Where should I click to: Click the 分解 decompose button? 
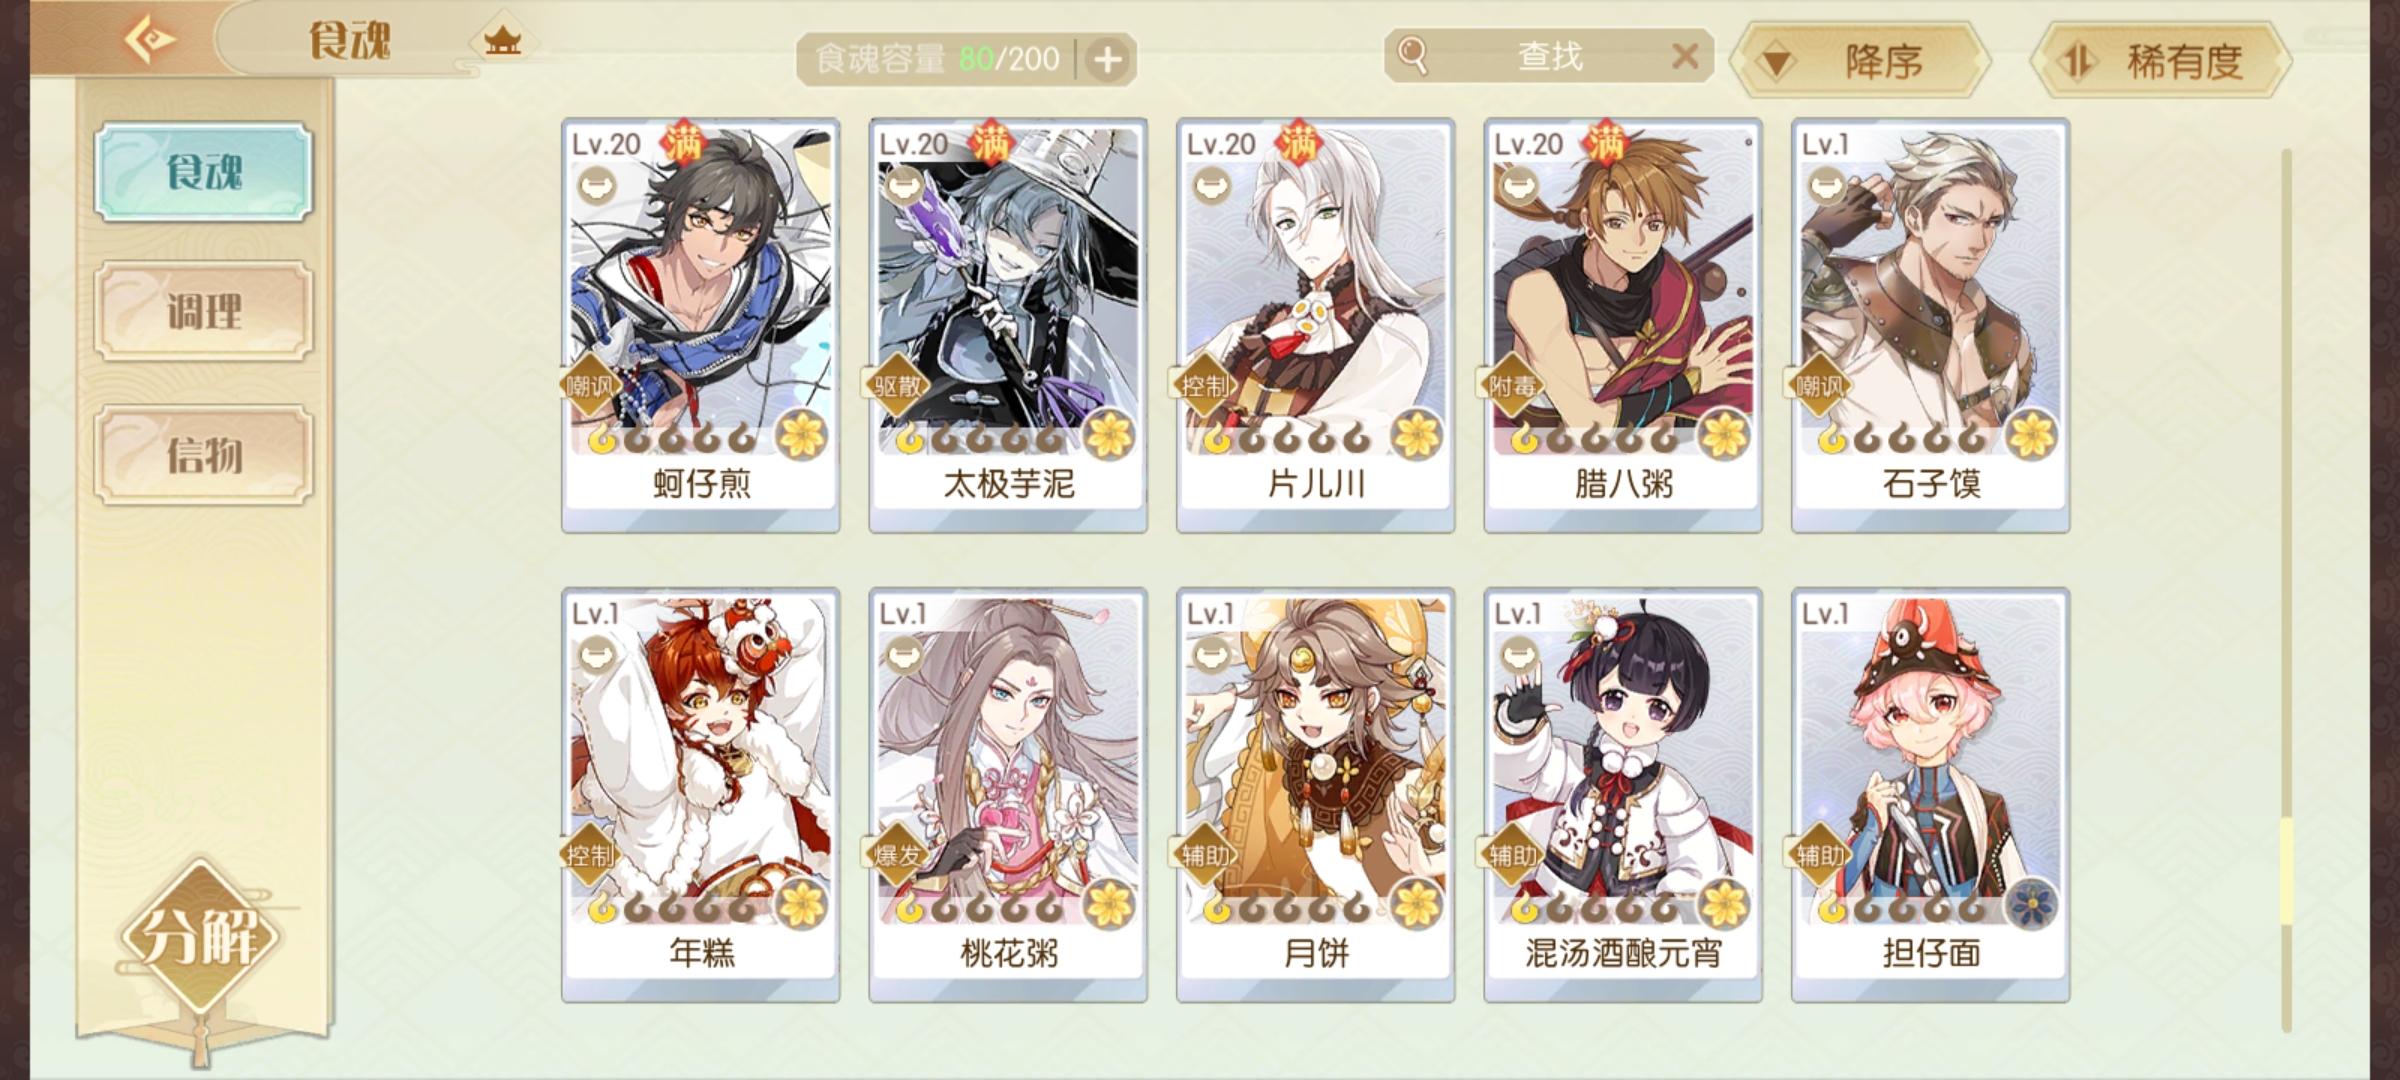200,938
